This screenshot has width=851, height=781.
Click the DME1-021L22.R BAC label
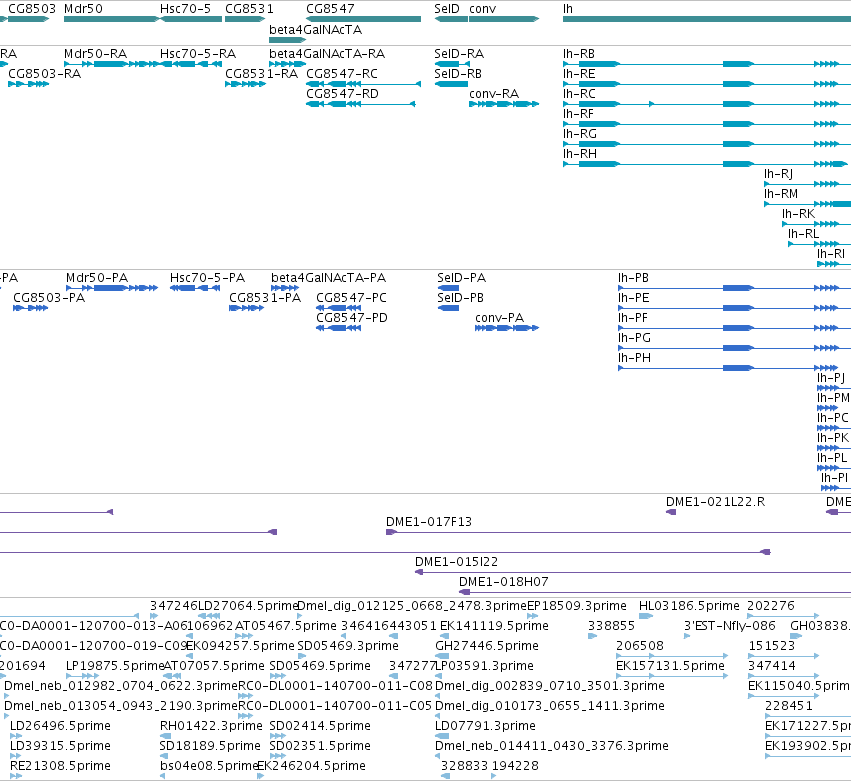point(715,501)
